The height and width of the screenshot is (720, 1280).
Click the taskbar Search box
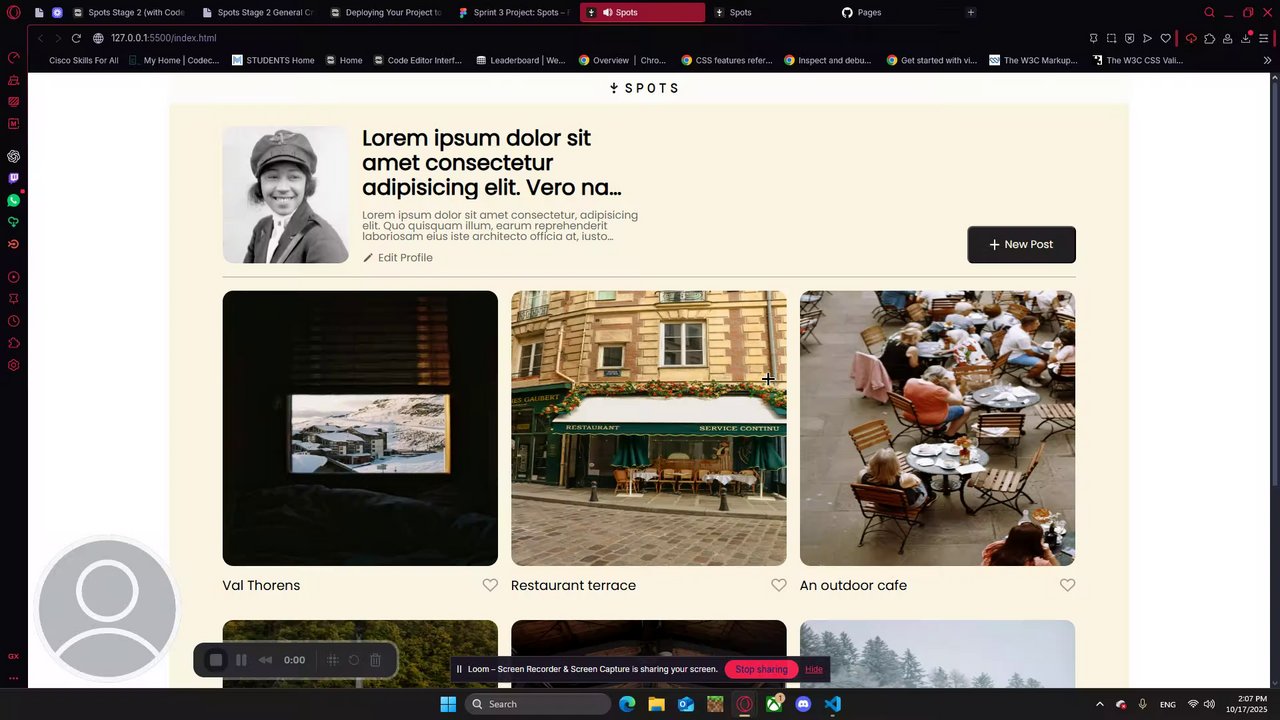[538, 704]
